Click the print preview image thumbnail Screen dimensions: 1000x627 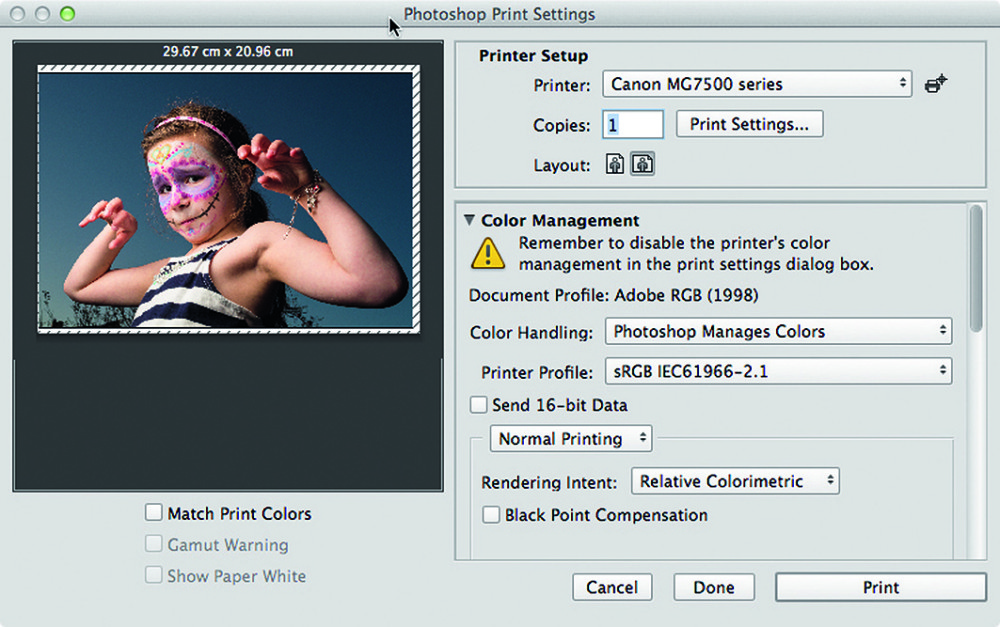click(228, 200)
